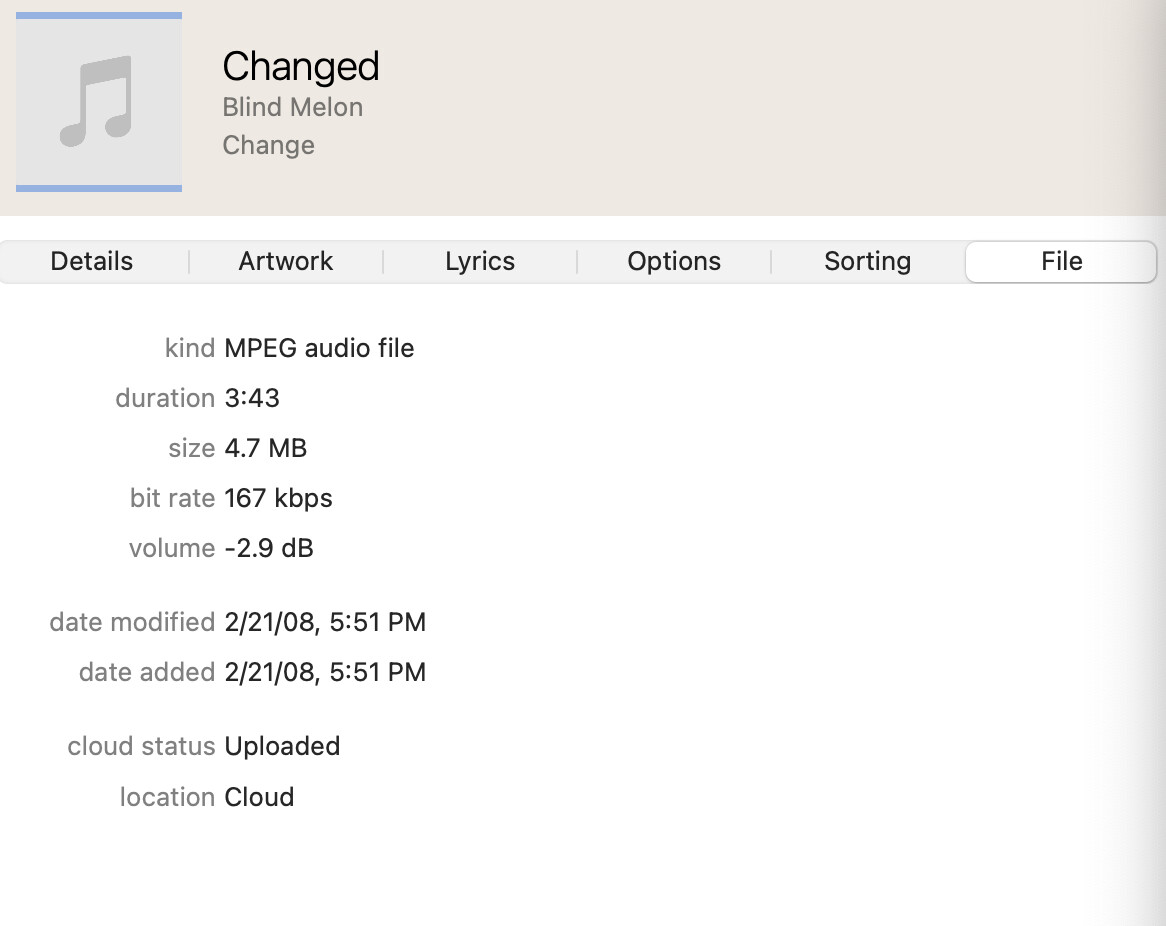Click the volume value -2.9 dB

(x=268, y=547)
